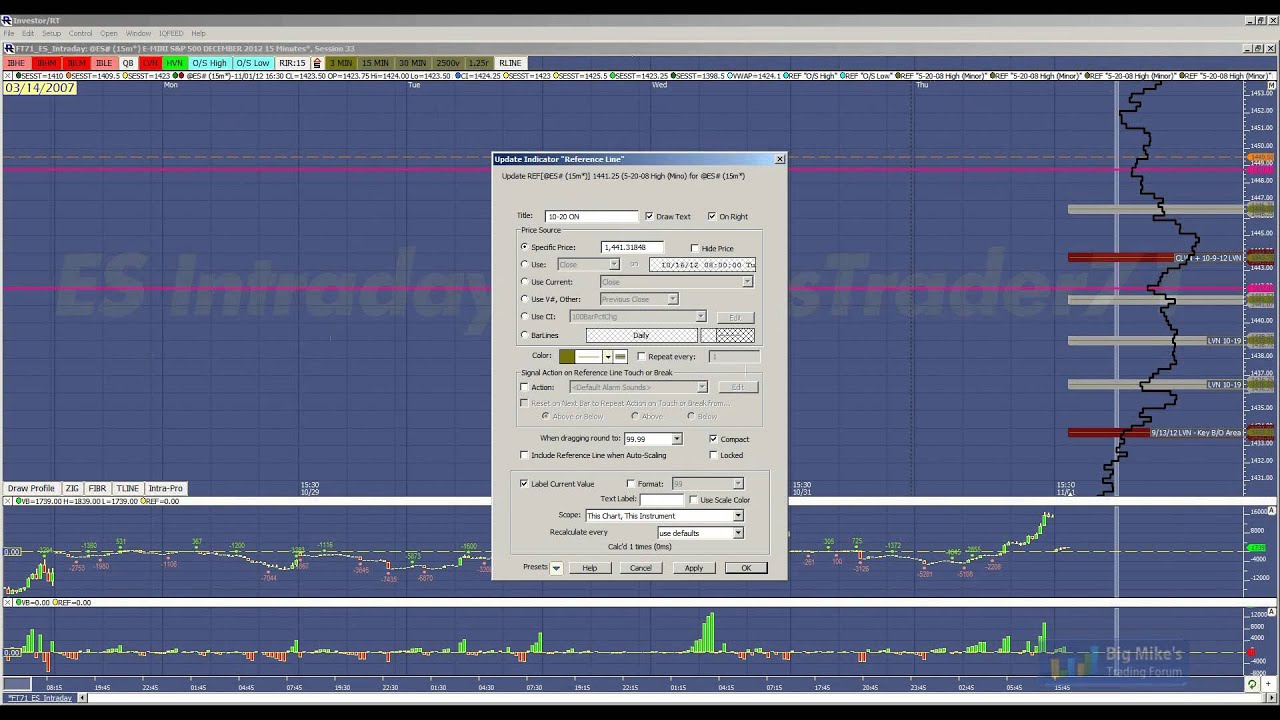
Task: Open the Recalculate every dropdown
Action: 738,533
